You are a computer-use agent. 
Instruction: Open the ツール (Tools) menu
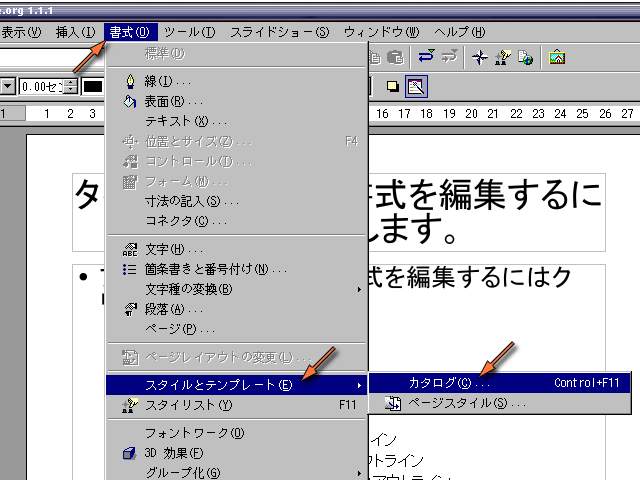[x=190, y=32]
